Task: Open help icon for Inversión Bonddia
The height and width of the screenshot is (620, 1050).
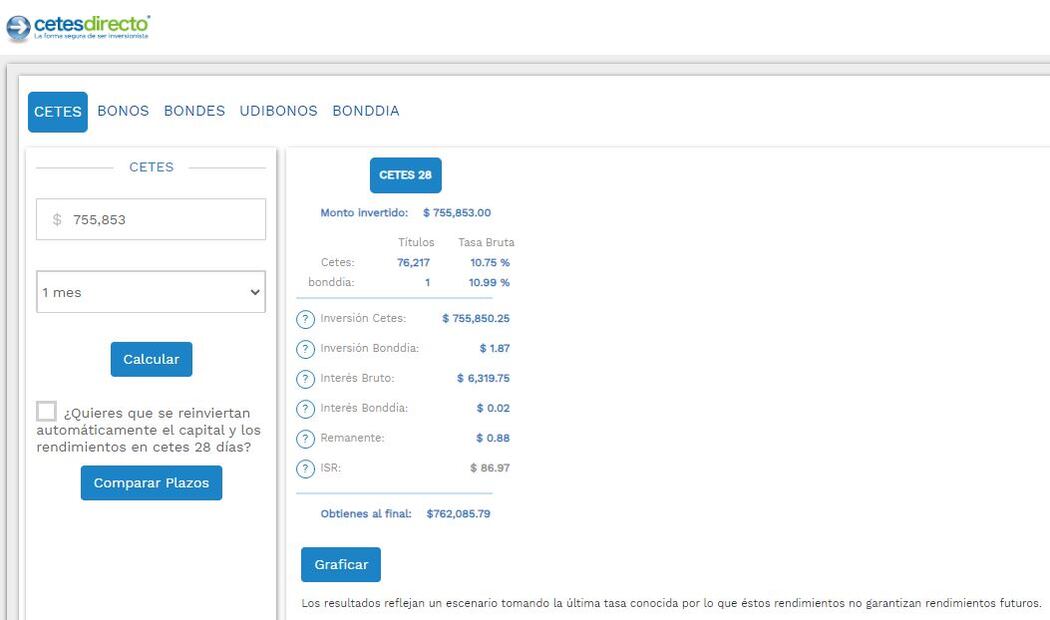Action: pos(305,349)
